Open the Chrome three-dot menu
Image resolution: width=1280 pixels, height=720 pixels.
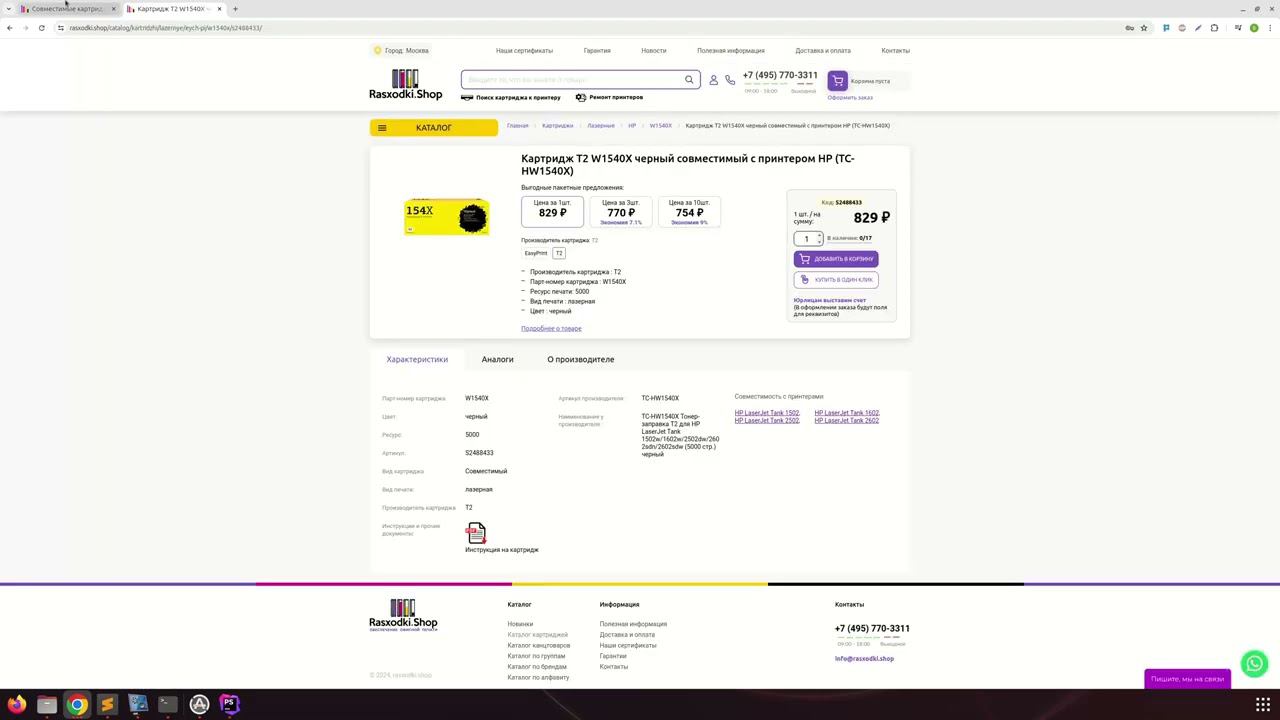tap(1269, 28)
